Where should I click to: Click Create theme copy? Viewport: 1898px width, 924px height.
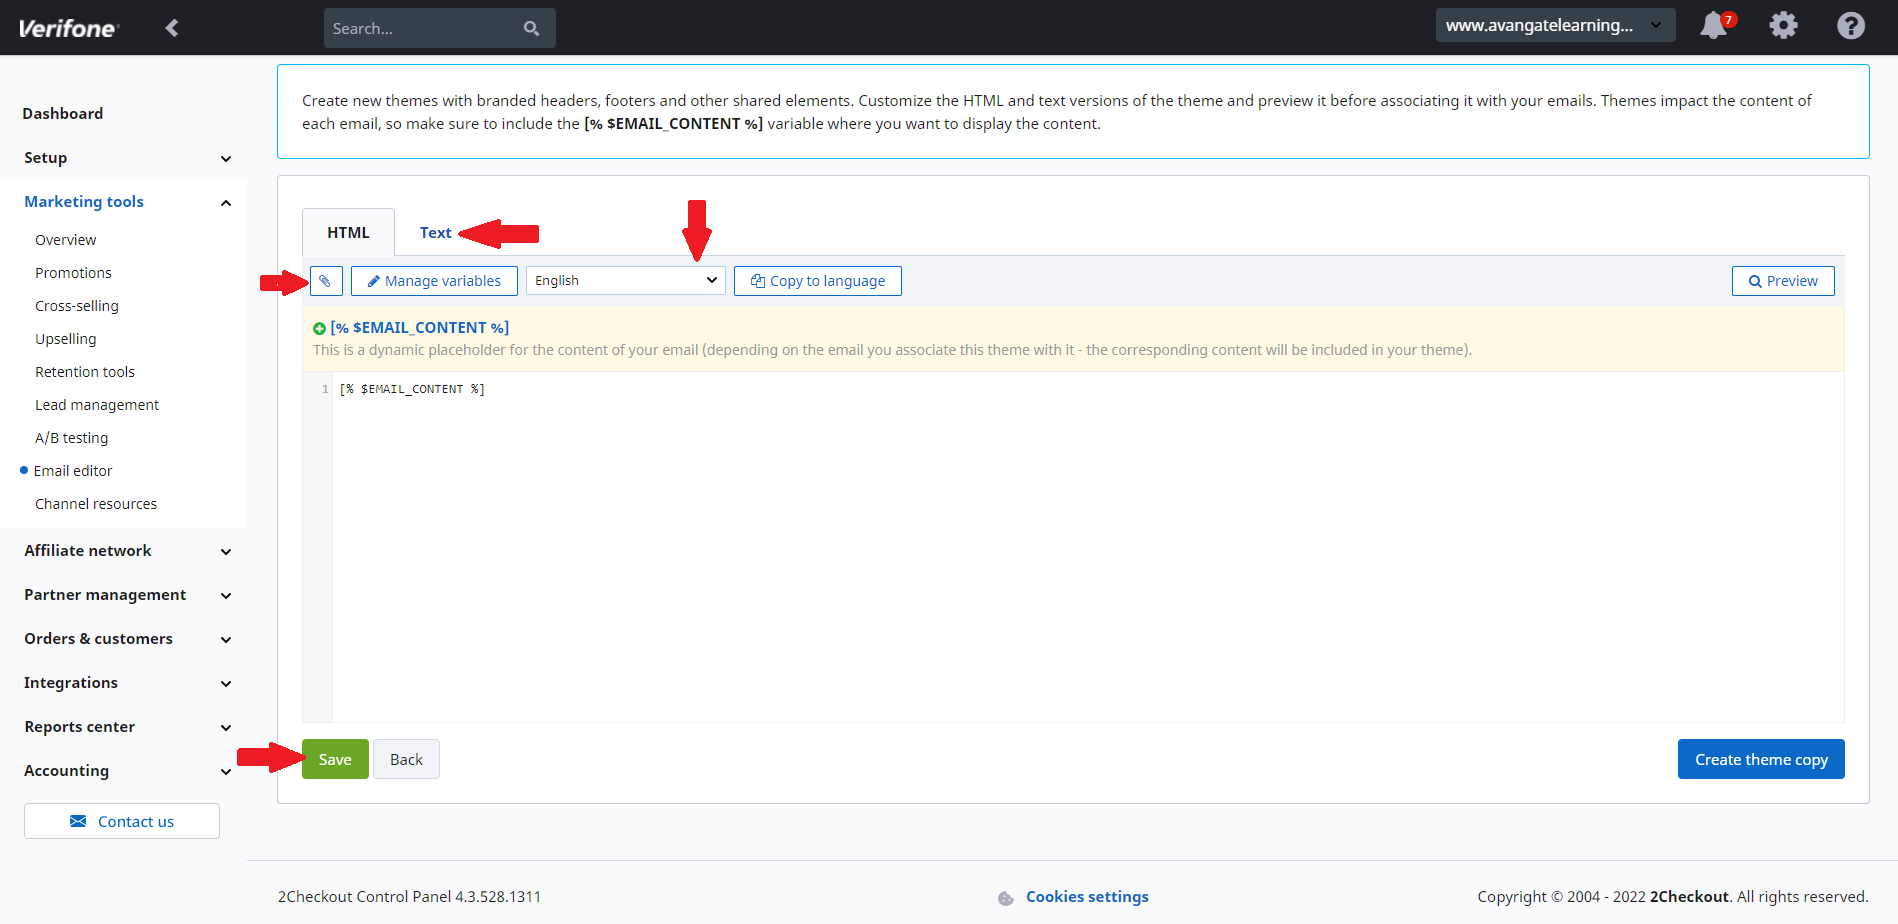point(1760,759)
